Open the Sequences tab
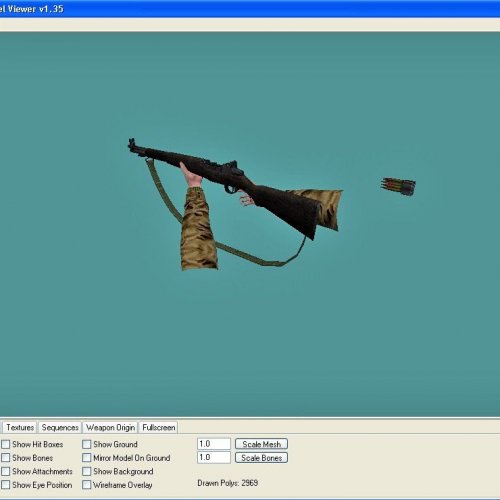The width and height of the screenshot is (500, 500). (x=60, y=427)
